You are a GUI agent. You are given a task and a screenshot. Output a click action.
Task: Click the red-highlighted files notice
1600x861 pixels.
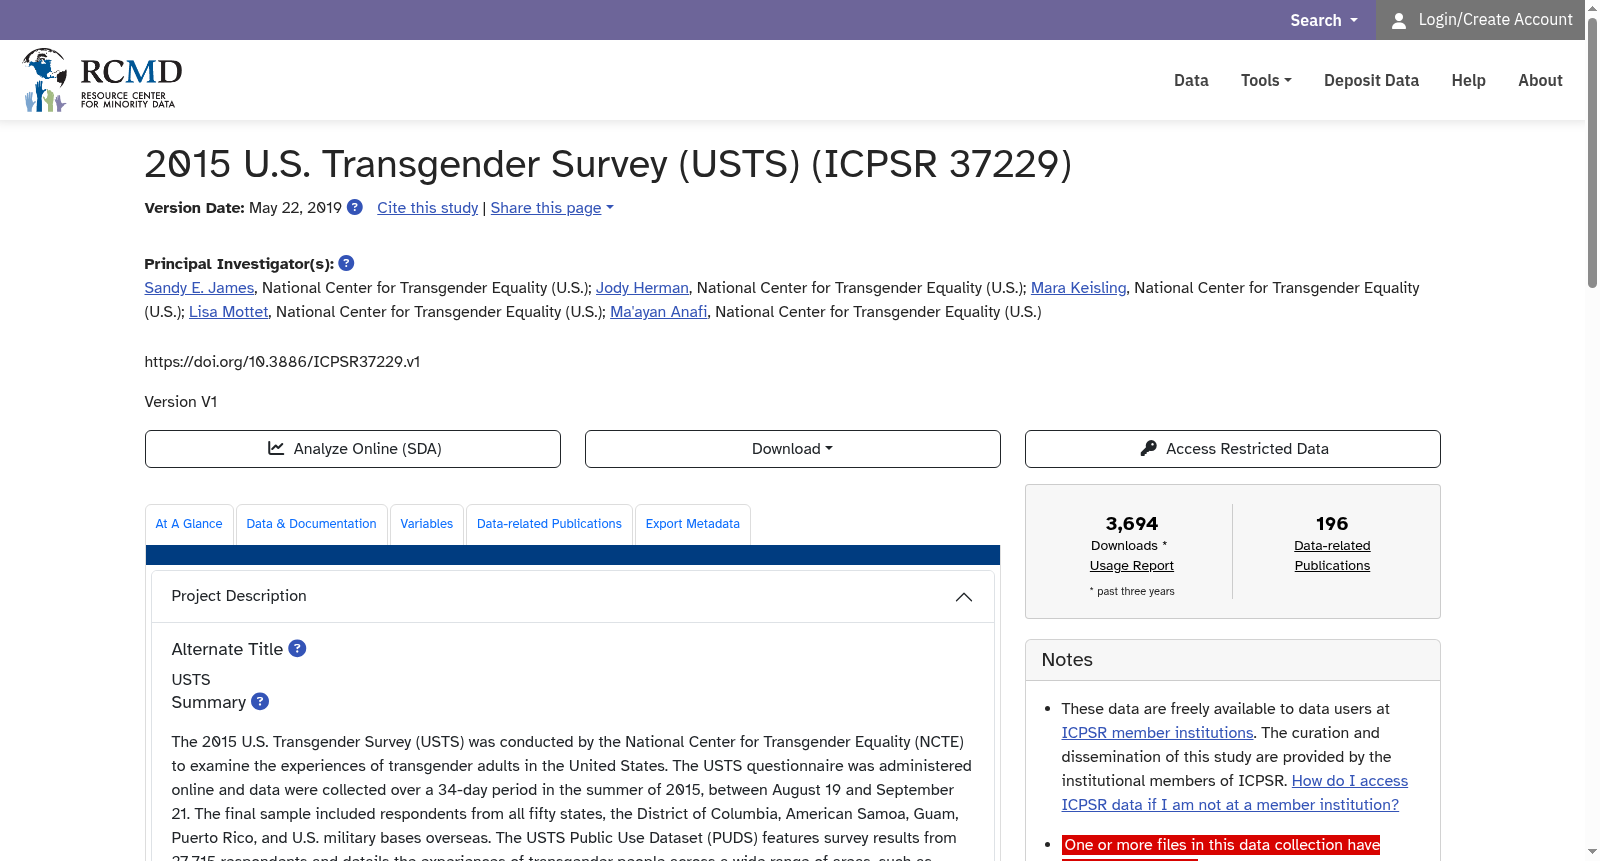1221,845
